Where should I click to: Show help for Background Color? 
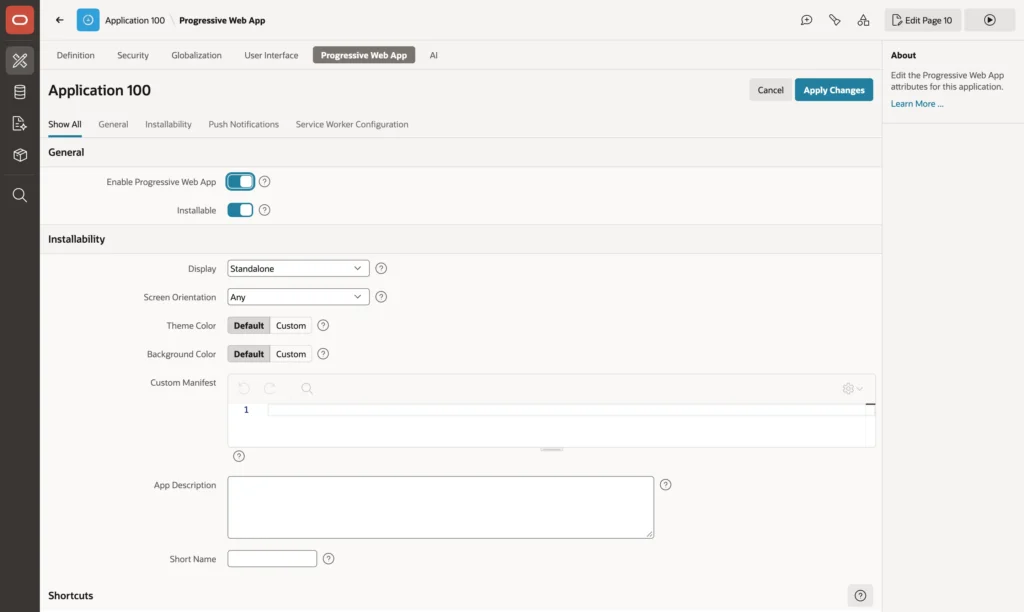click(x=323, y=354)
